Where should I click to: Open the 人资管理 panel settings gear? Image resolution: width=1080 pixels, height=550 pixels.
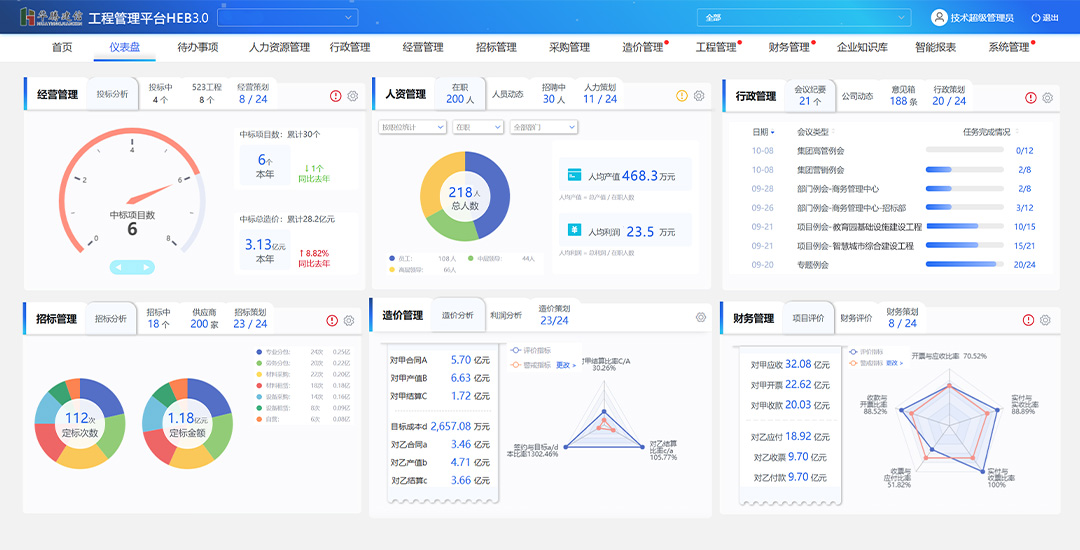tap(699, 96)
